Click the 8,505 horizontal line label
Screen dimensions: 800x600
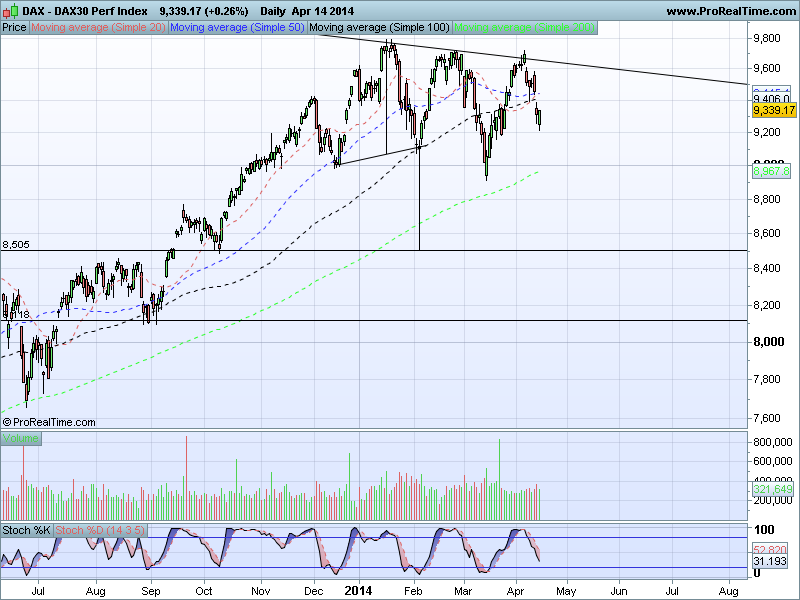pos(16,244)
